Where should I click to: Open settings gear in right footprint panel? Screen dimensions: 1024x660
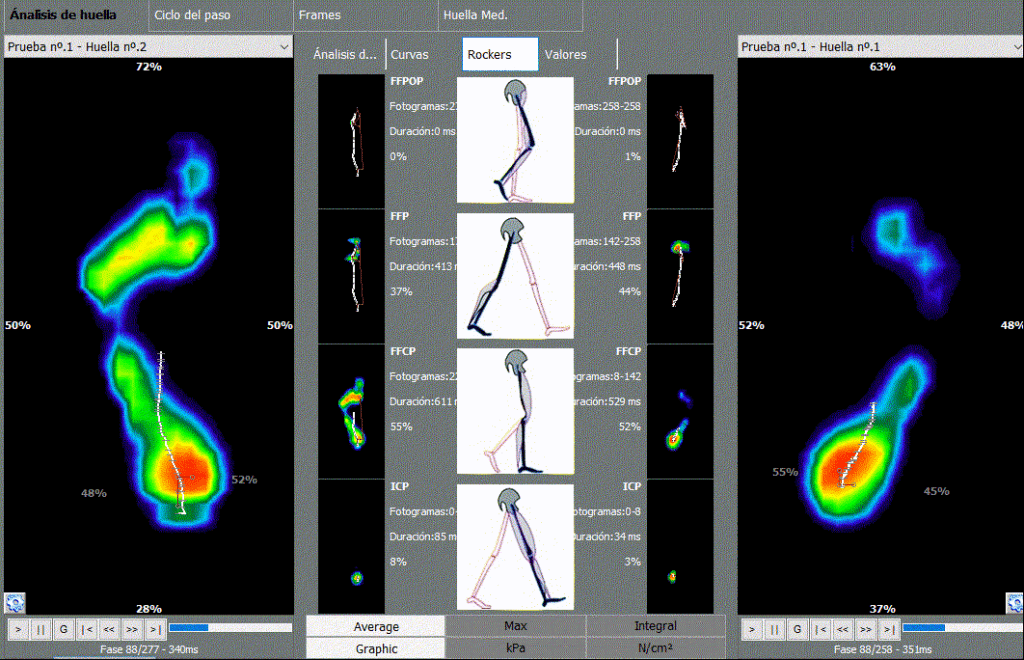click(1014, 602)
